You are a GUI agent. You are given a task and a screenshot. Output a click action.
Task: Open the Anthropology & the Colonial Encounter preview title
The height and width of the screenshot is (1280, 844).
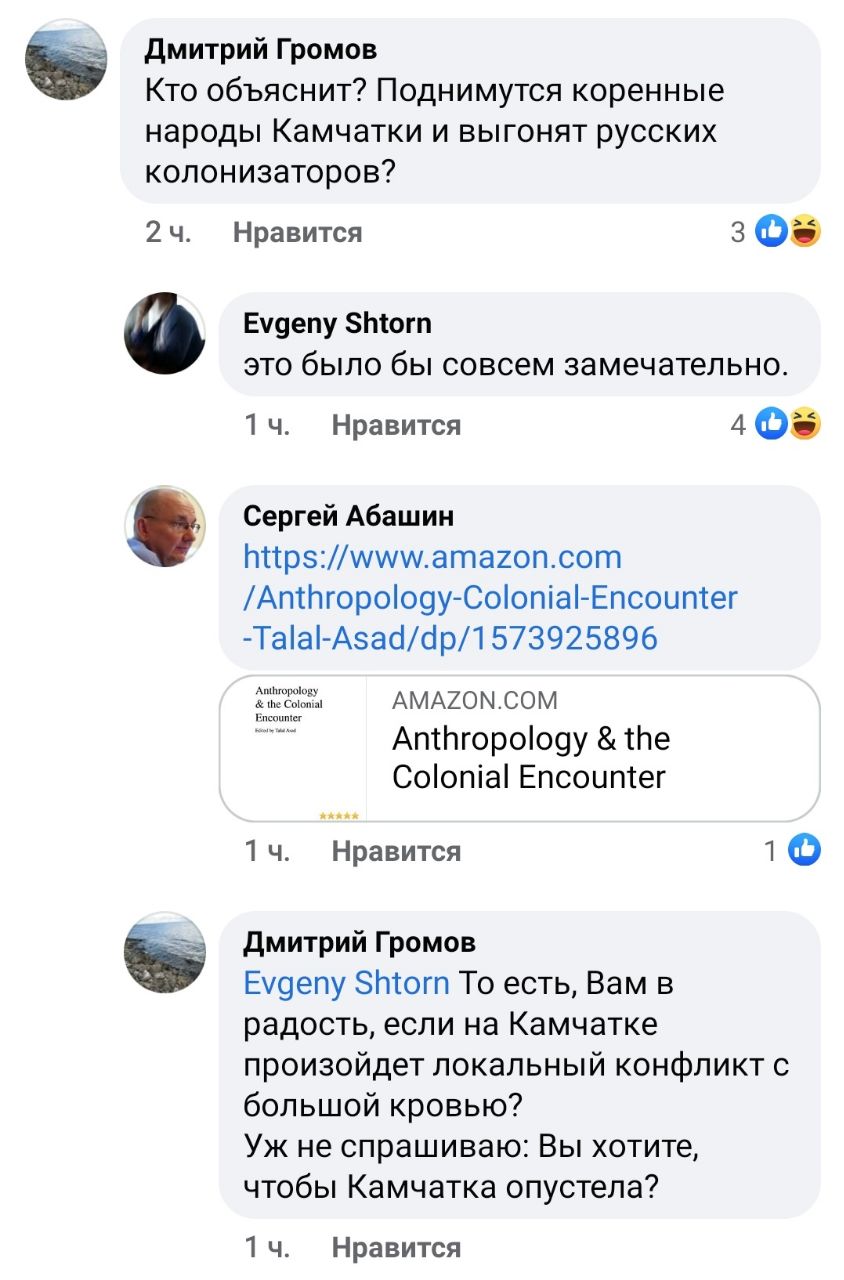[x=530, y=757]
